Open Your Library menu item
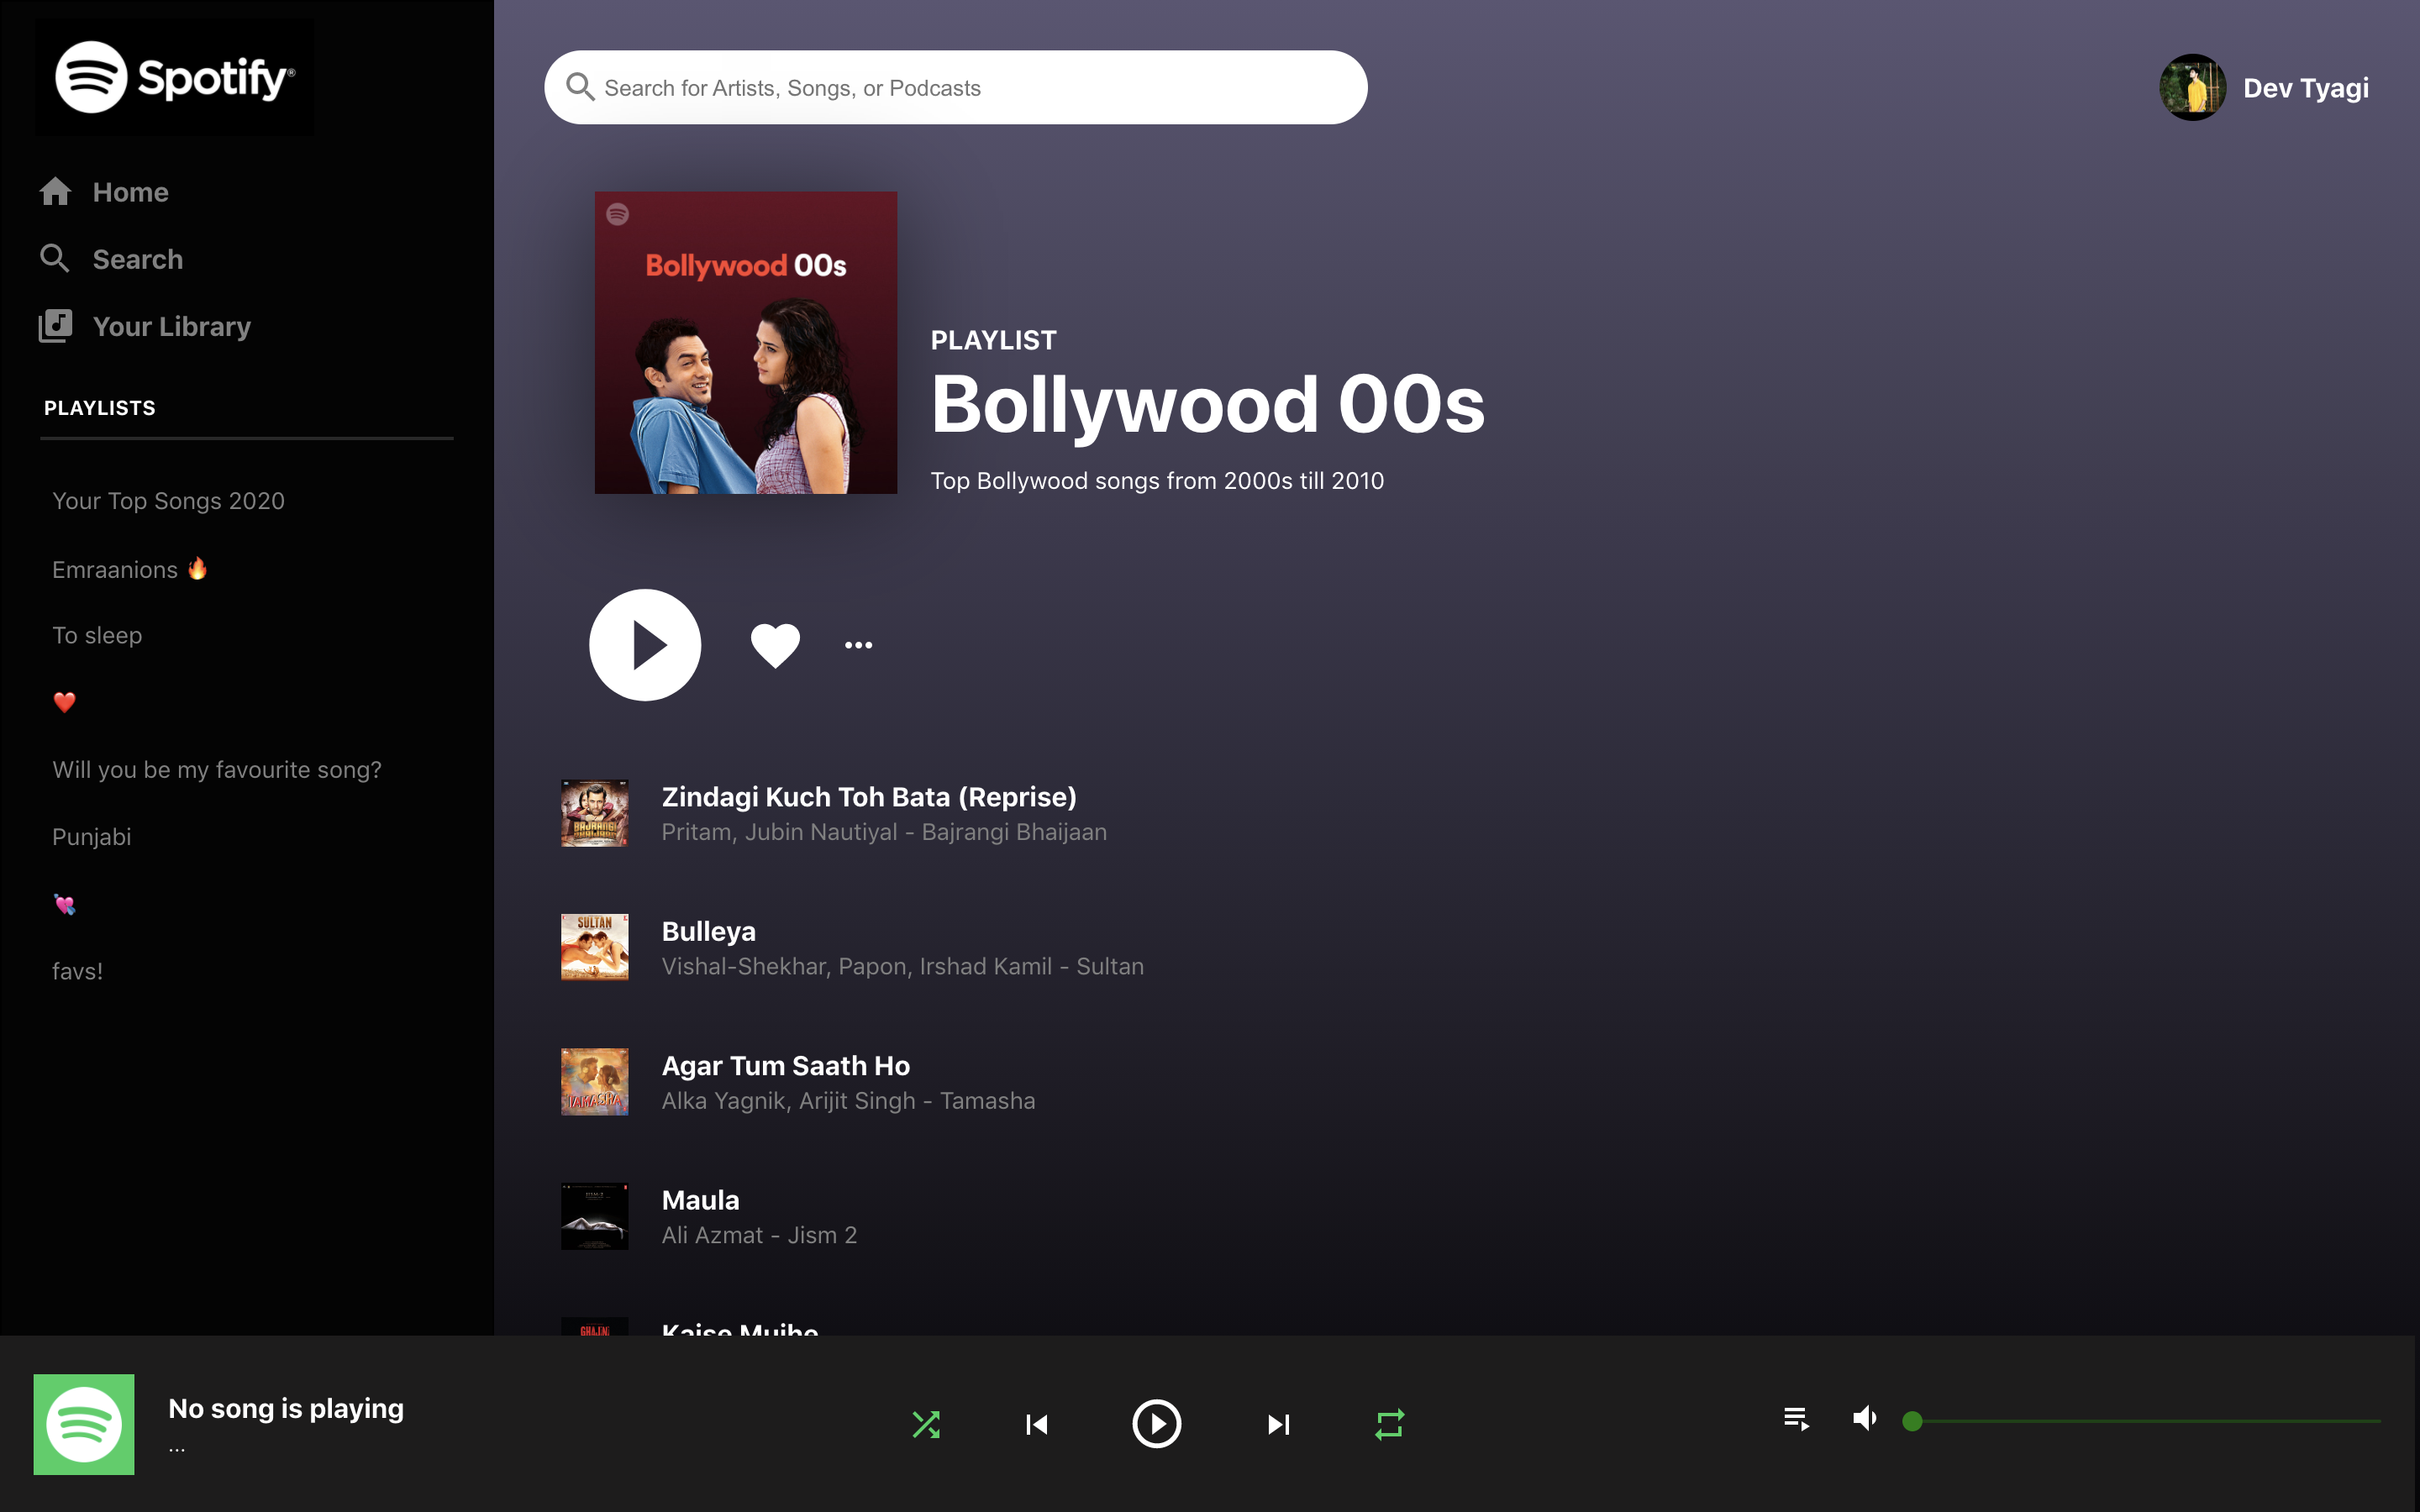 pos(171,326)
